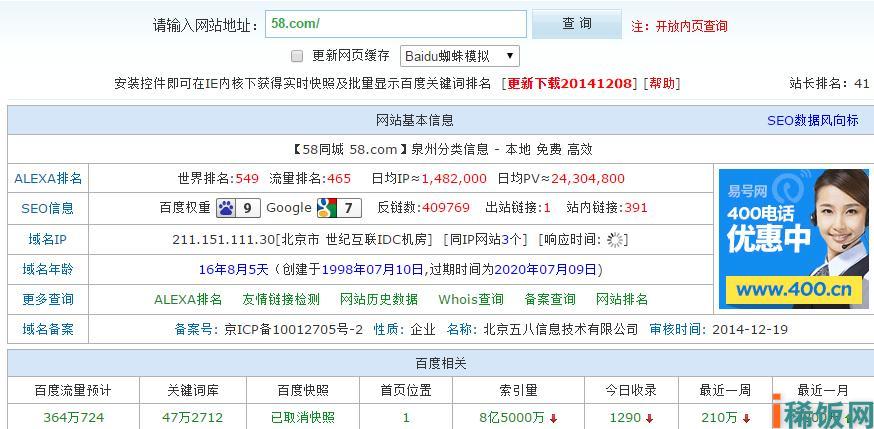874x429 pixels.
Task: Open 备案查询 link
Action: tap(550, 299)
